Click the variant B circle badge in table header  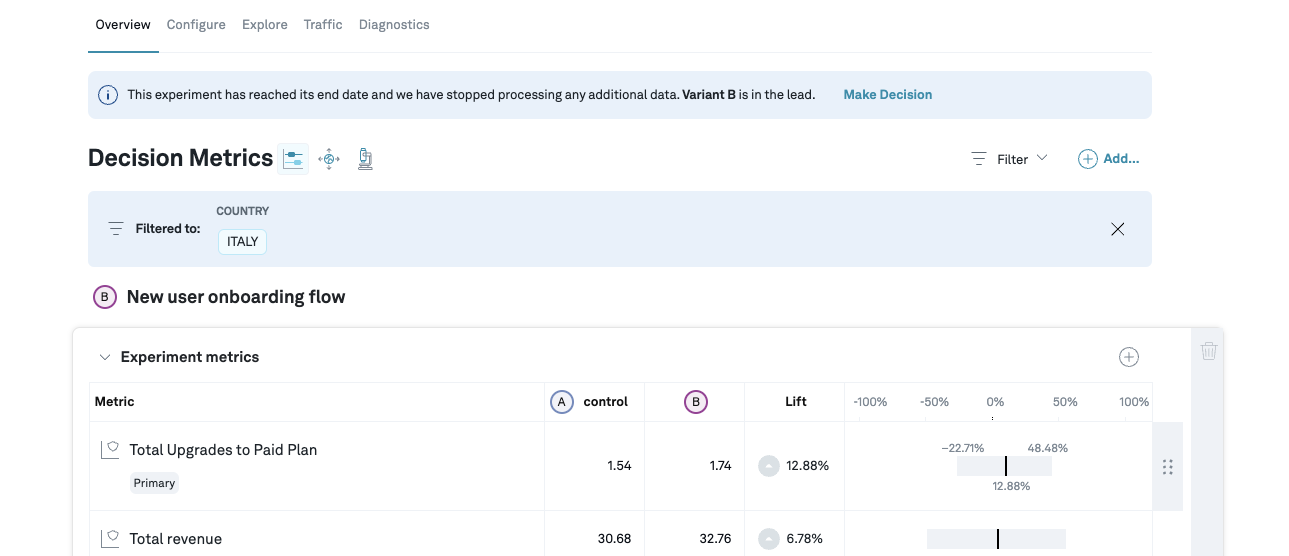(x=695, y=402)
